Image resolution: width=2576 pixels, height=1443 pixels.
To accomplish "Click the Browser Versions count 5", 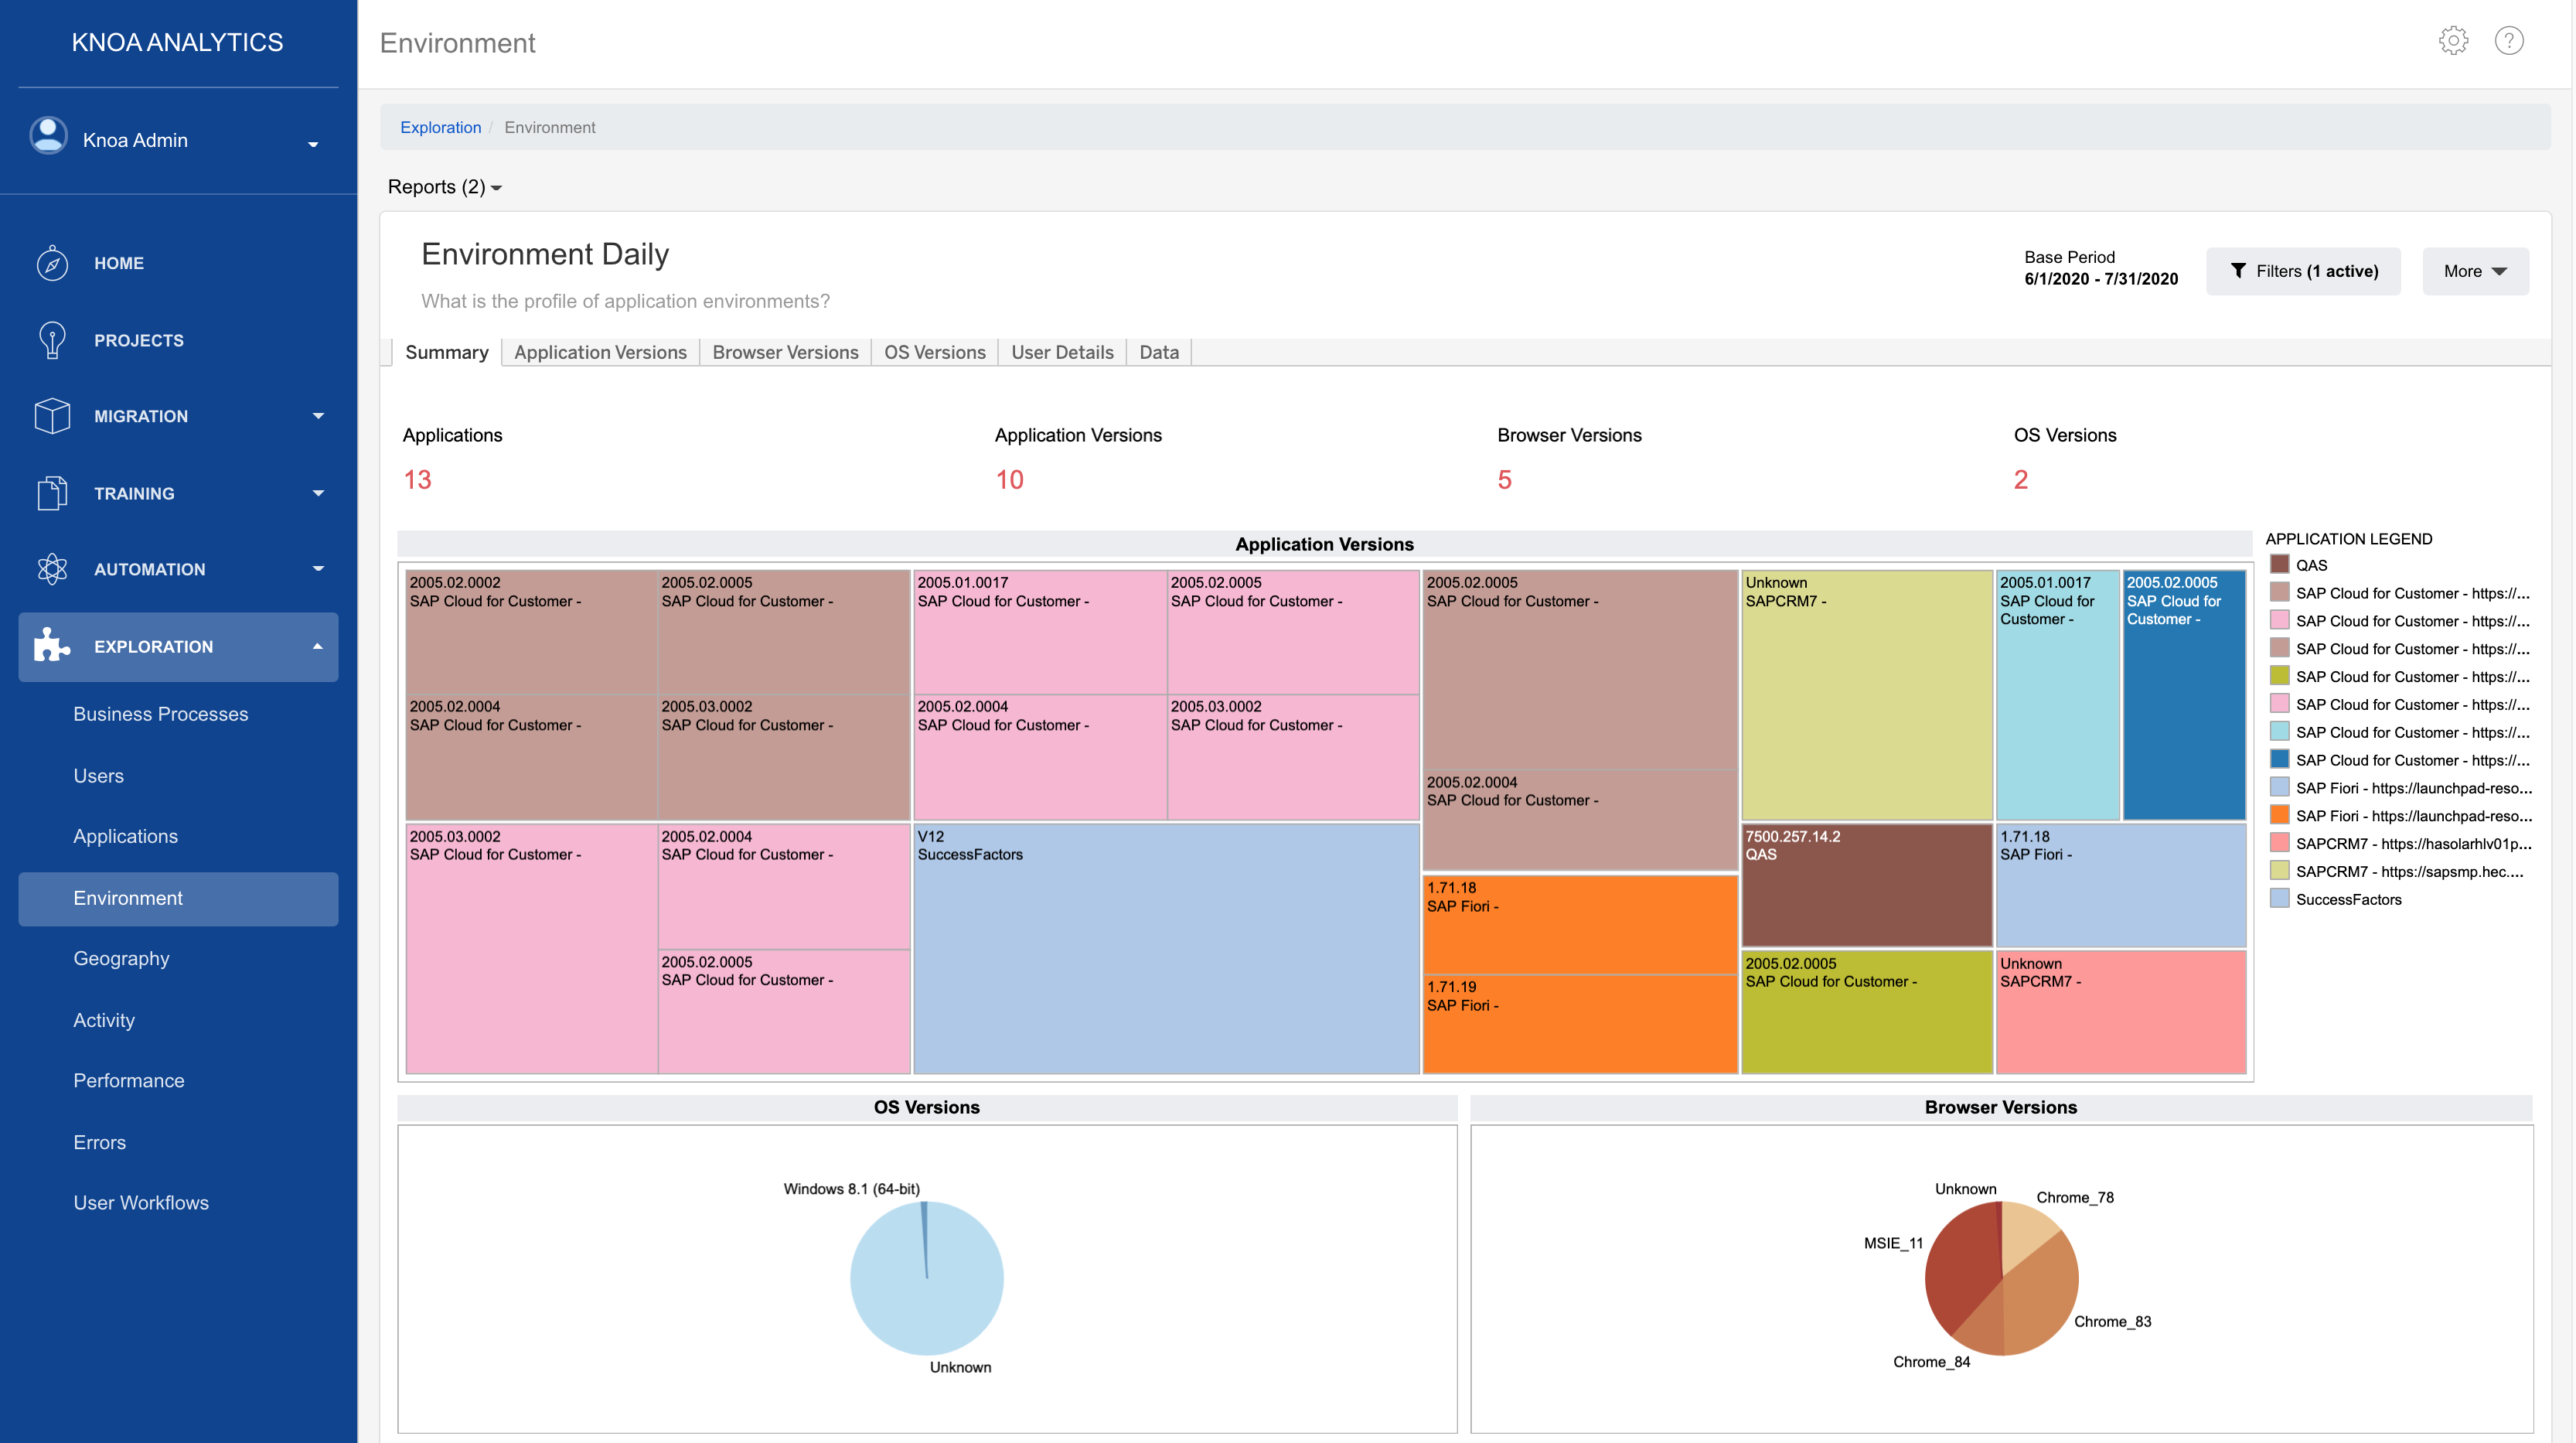I will [1504, 480].
